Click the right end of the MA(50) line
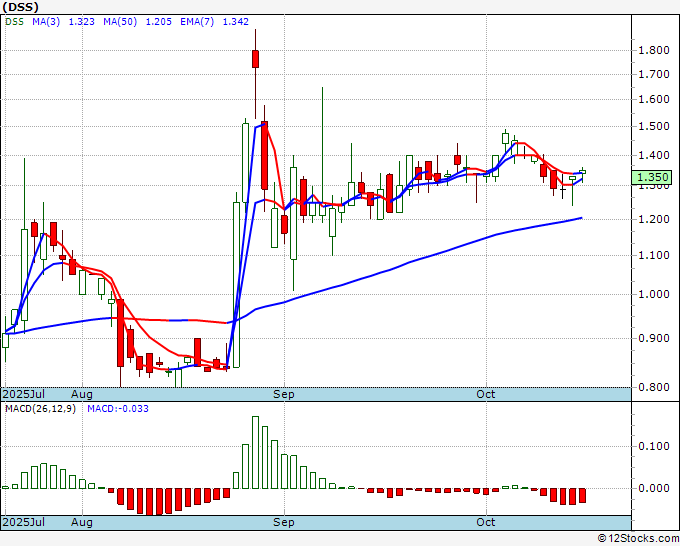 click(x=581, y=218)
